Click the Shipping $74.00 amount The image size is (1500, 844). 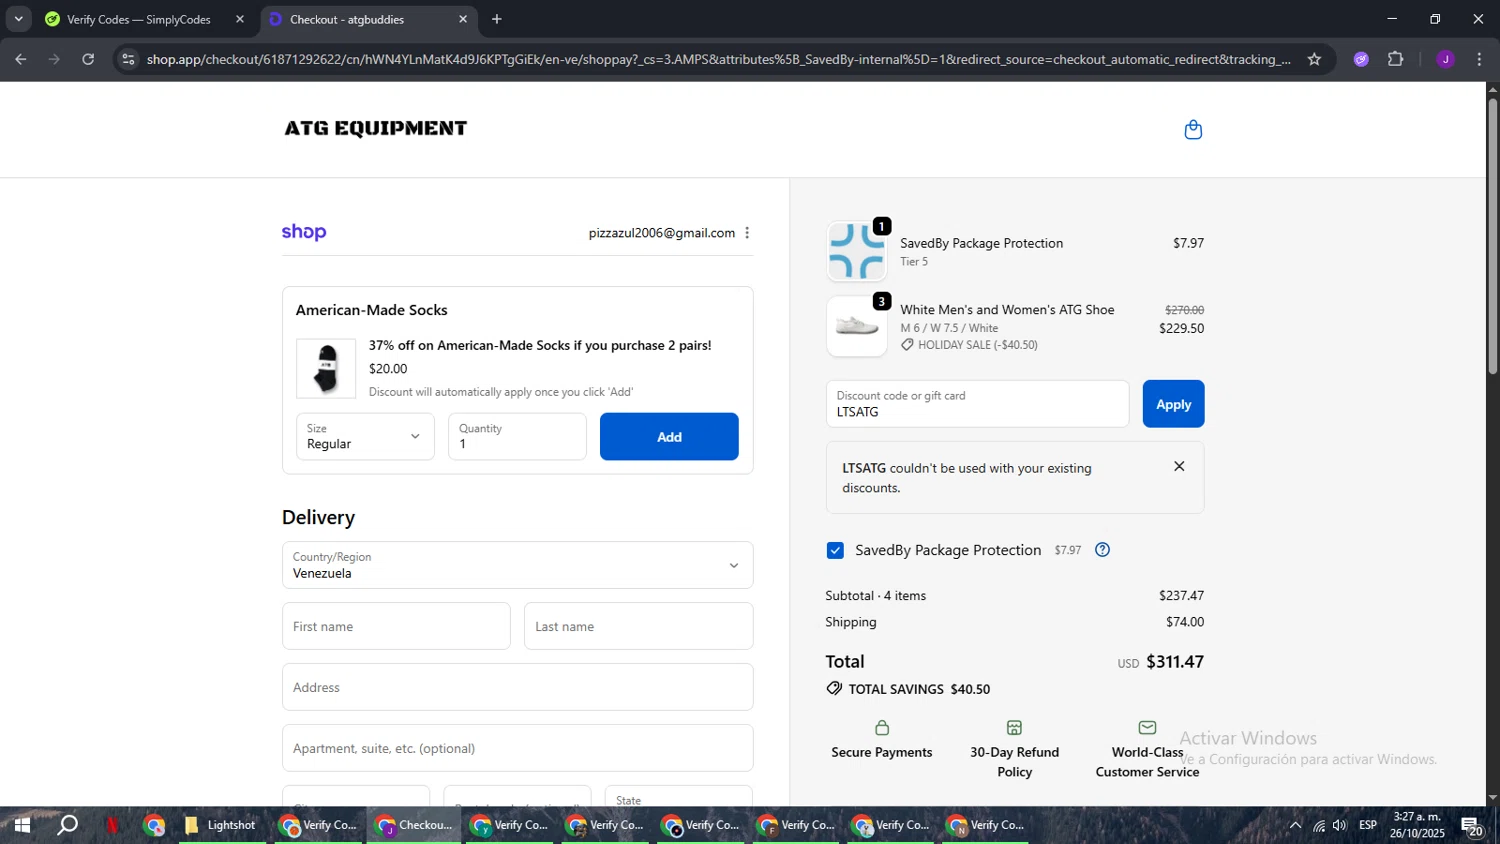pyautogui.click(x=1185, y=622)
